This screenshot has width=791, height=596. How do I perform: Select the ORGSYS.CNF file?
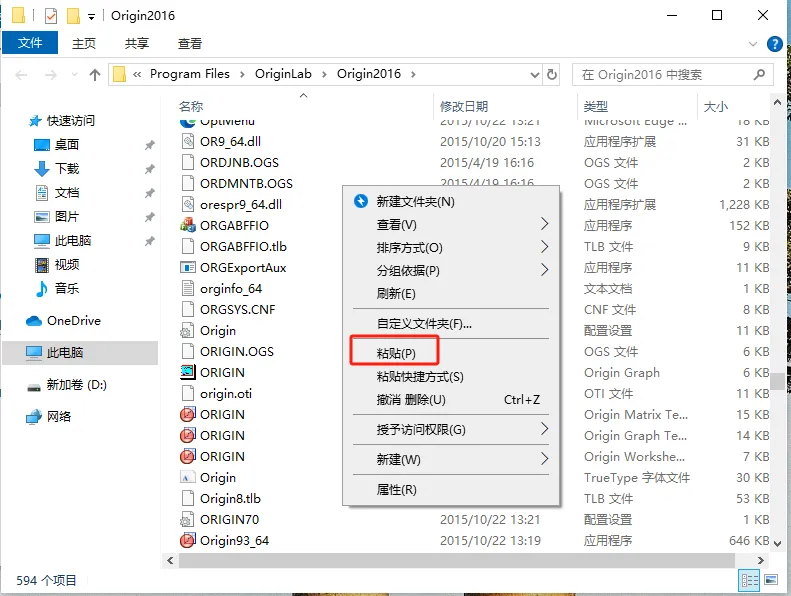tap(238, 309)
